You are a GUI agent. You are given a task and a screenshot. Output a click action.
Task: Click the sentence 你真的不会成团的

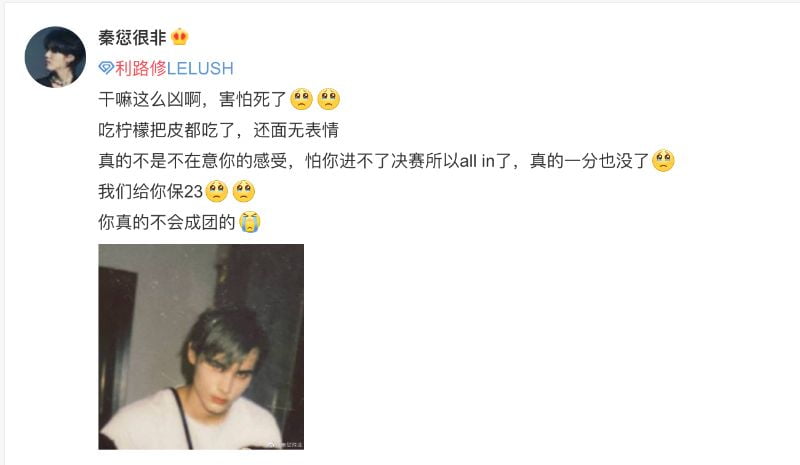click(x=167, y=222)
